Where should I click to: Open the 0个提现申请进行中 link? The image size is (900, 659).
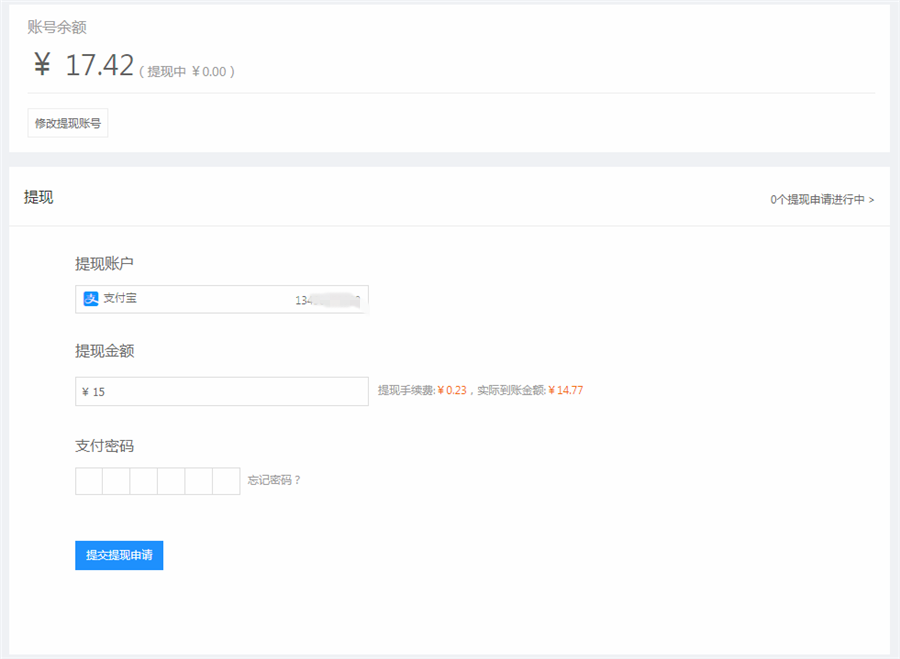(822, 200)
